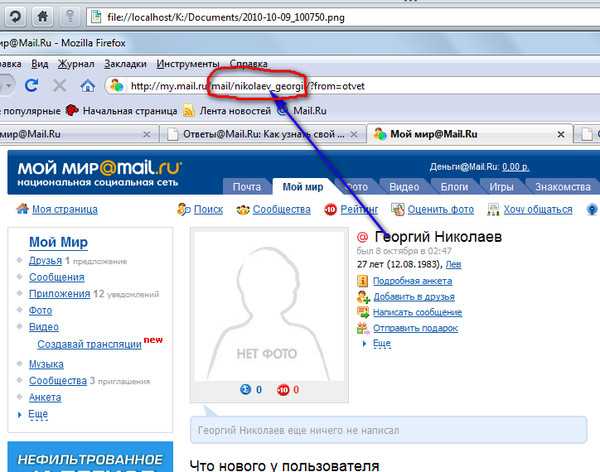Click the Сообщества people icon in toolbar
The image size is (600, 472).
243,210
